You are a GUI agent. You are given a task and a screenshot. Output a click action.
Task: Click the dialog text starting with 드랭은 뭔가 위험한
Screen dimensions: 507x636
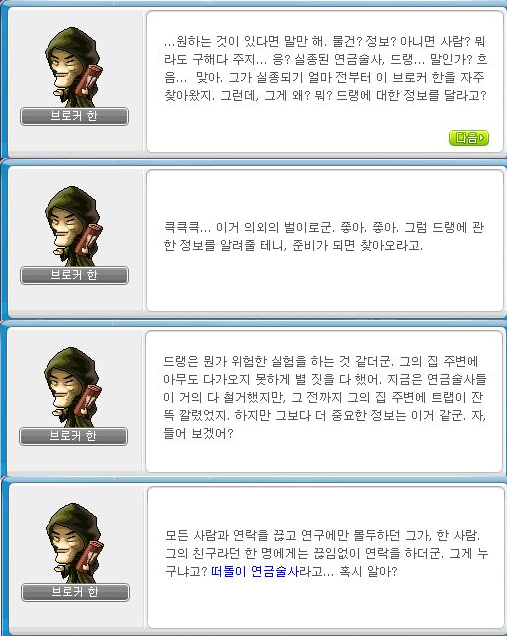(x=324, y=397)
